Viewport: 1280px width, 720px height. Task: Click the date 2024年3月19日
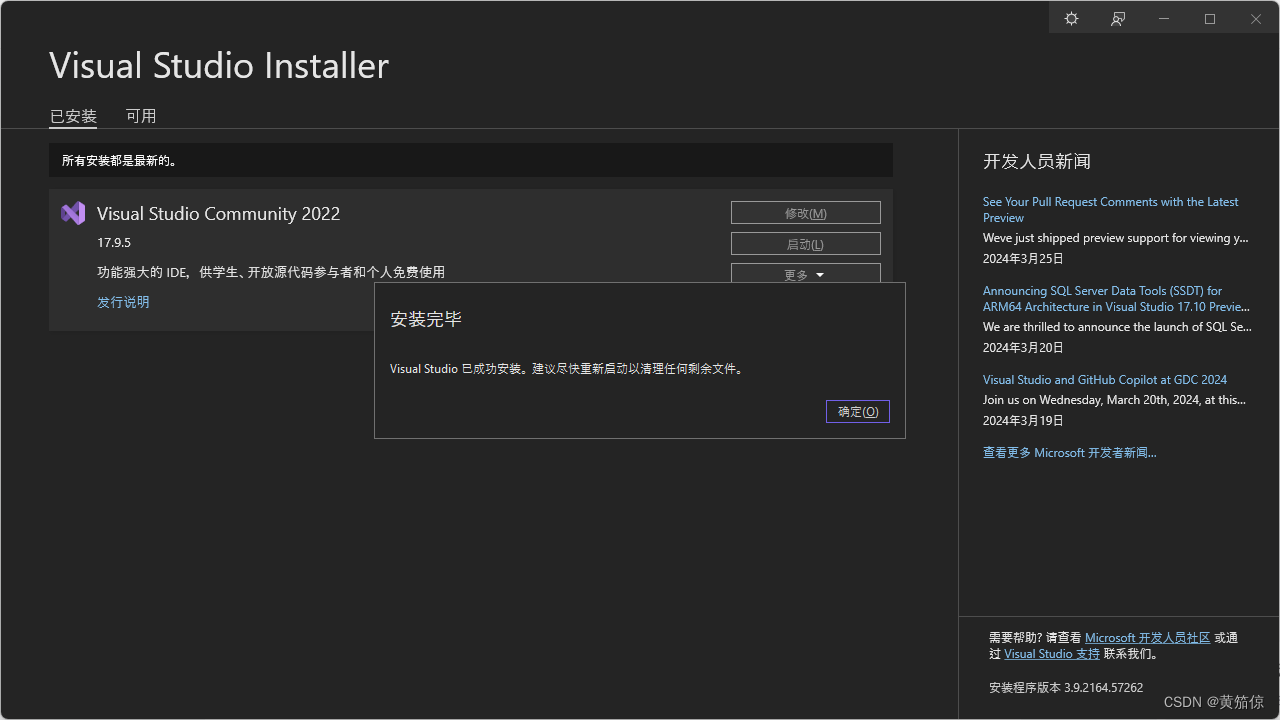(1023, 421)
